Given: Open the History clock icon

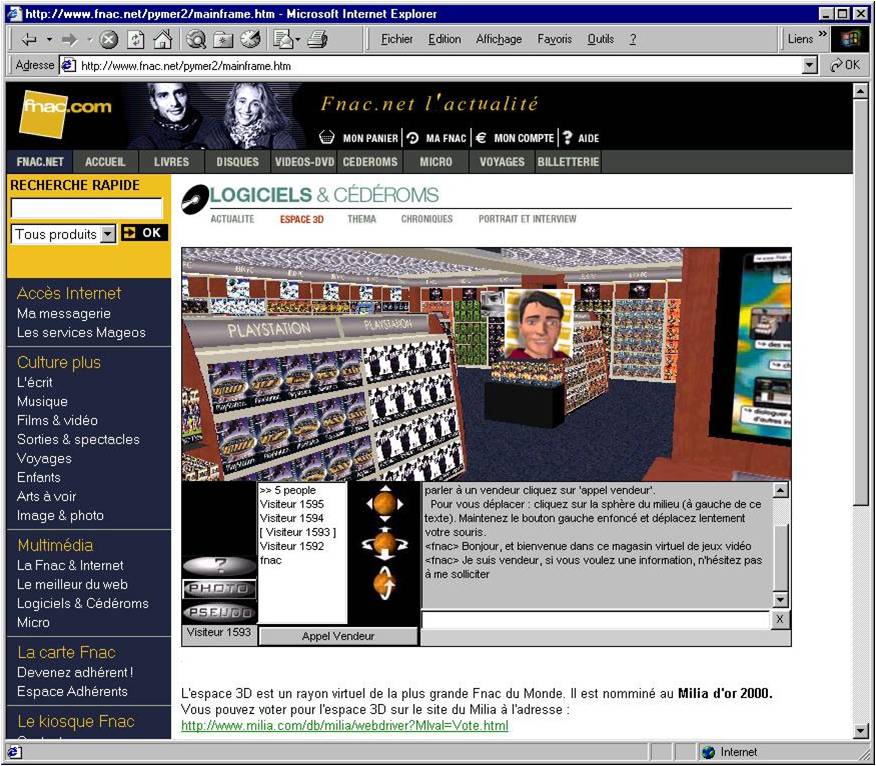Looking at the screenshot, I should (x=251, y=39).
